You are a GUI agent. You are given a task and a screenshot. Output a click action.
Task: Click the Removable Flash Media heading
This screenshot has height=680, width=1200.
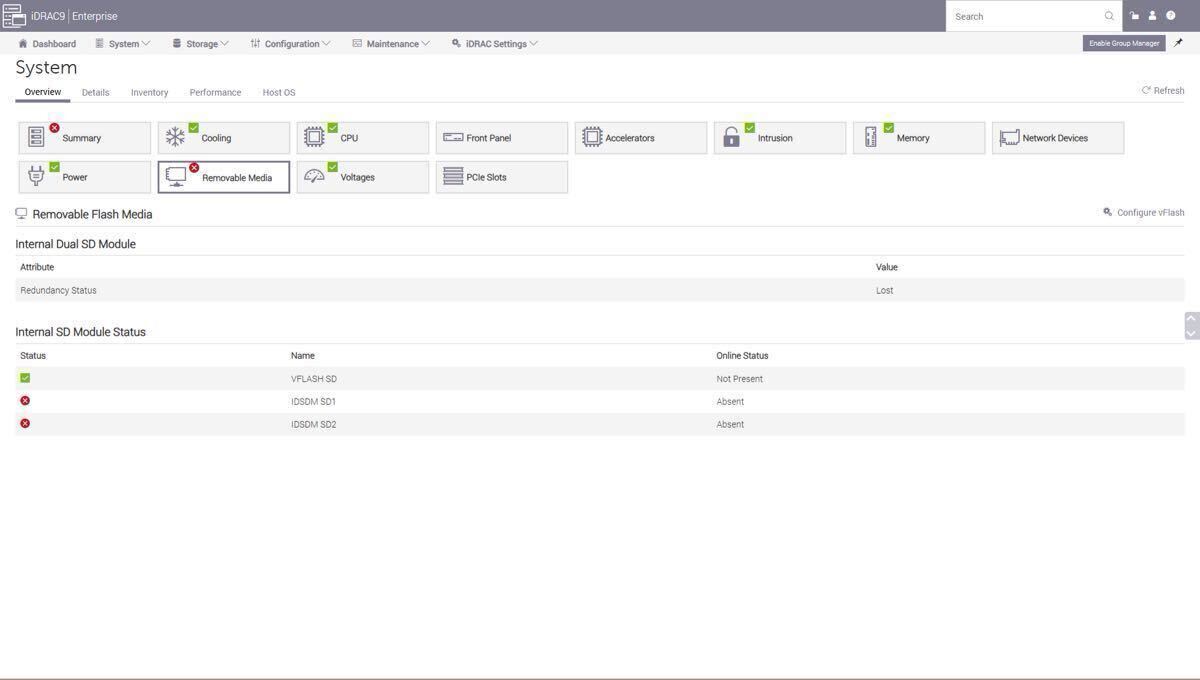tap(92, 214)
